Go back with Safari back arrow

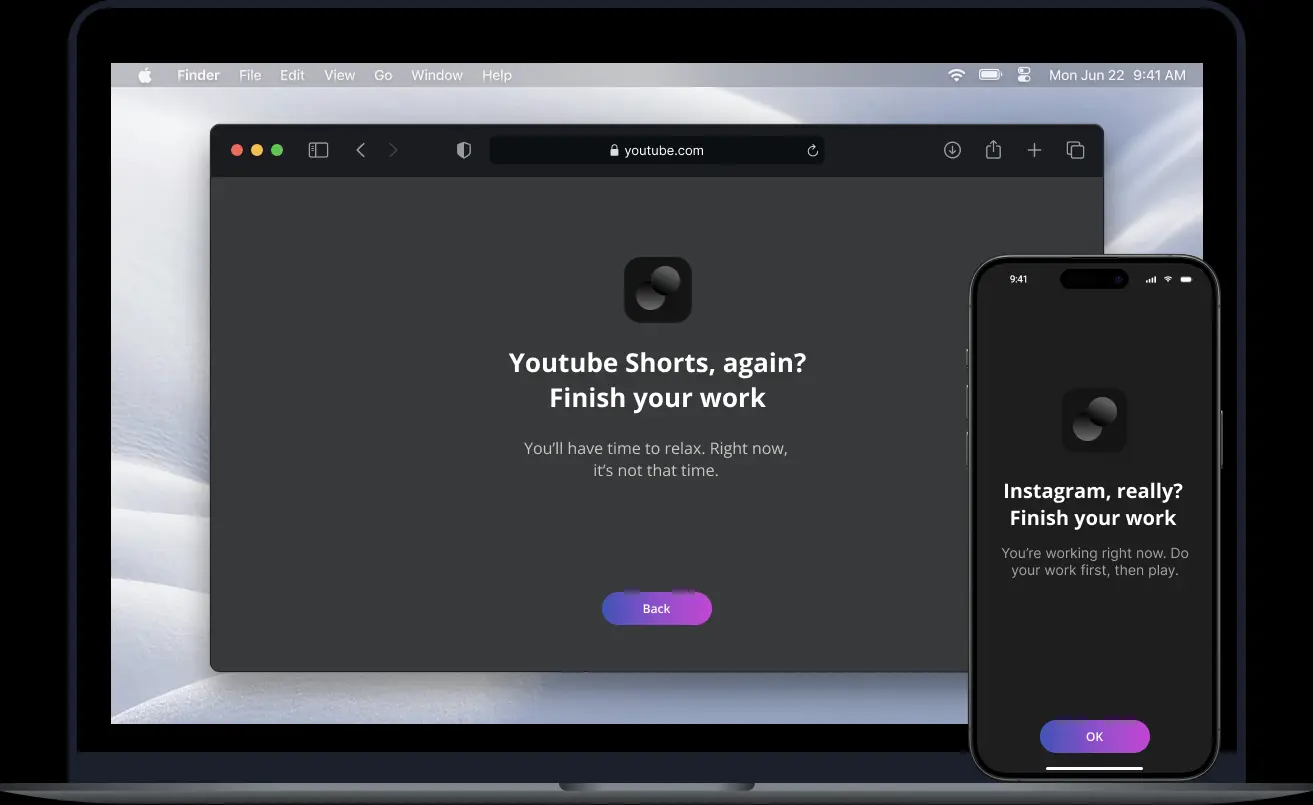click(361, 150)
